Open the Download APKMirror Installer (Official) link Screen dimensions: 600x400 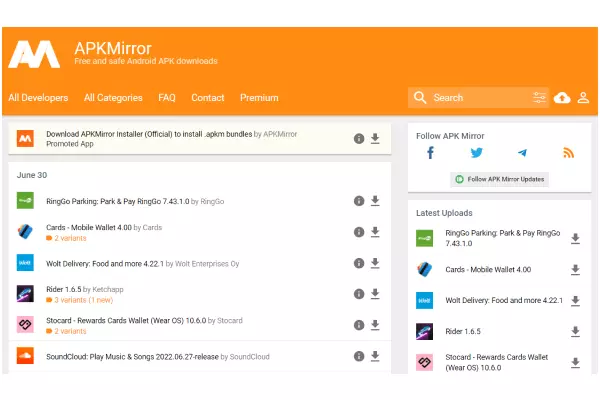(149, 134)
